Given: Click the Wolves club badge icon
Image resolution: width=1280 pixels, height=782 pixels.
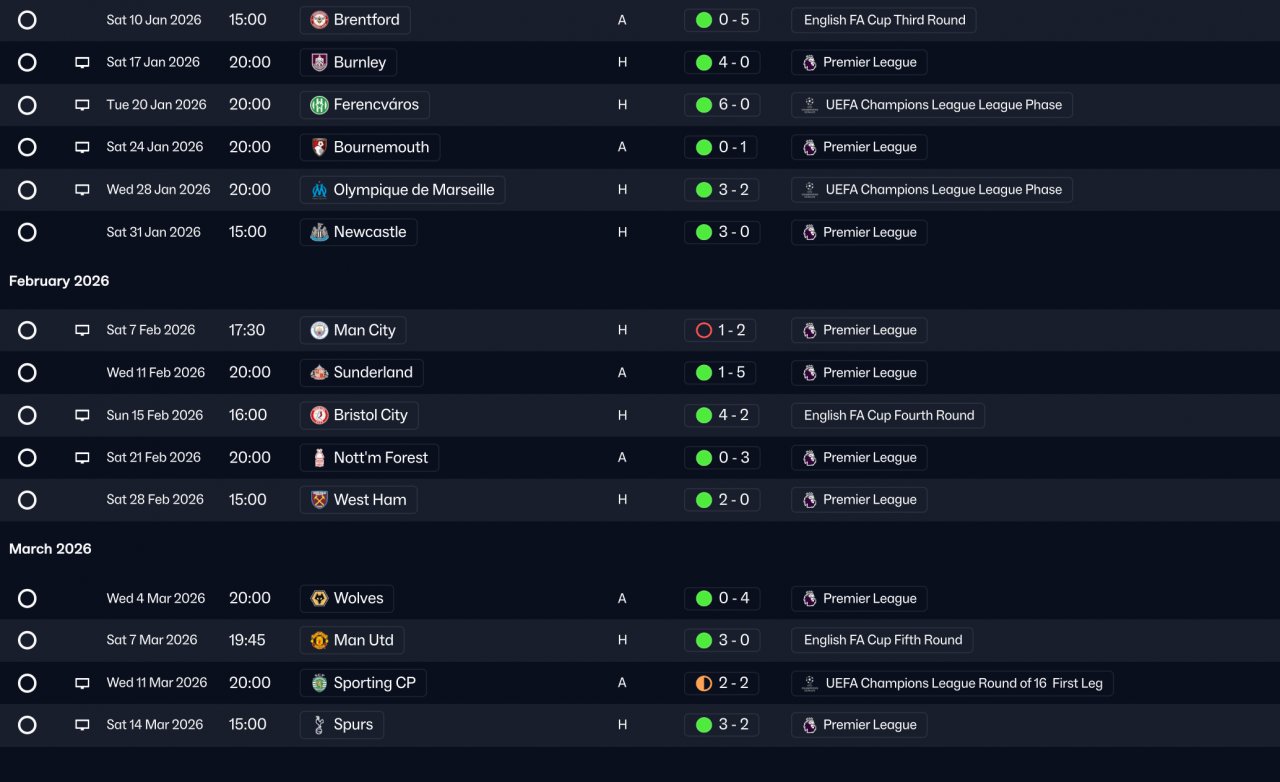Looking at the screenshot, I should [319, 598].
